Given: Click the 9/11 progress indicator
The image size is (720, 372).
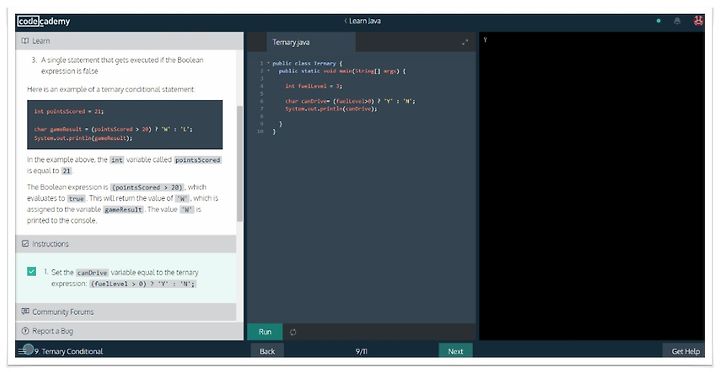Looking at the screenshot, I should point(362,351).
